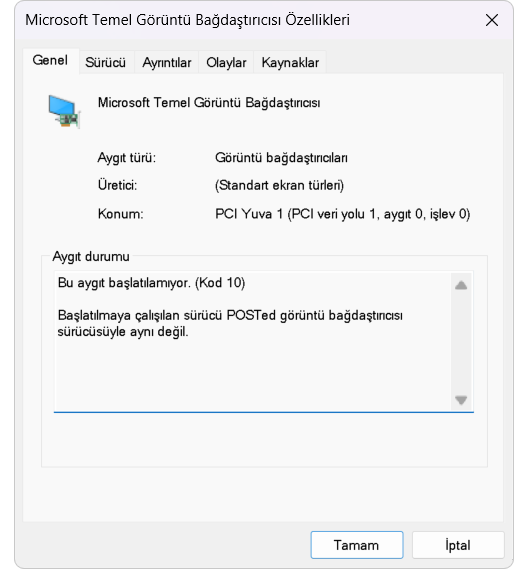The height and width of the screenshot is (572, 529).
Task: Open the Olaylar tab
Action: click(x=226, y=62)
